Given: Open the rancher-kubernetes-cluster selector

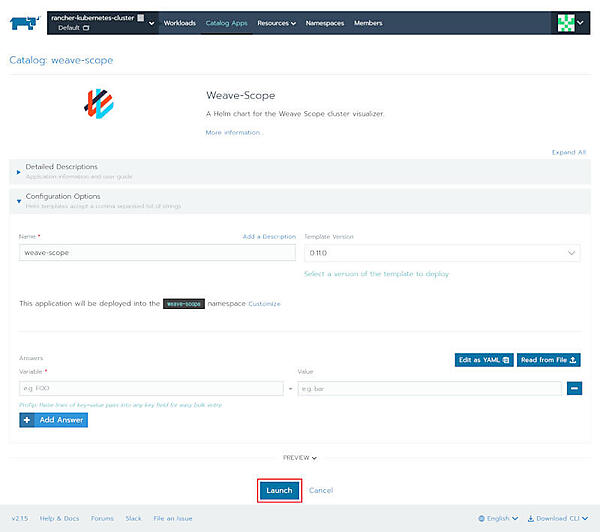Looking at the screenshot, I should pyautogui.click(x=101, y=23).
